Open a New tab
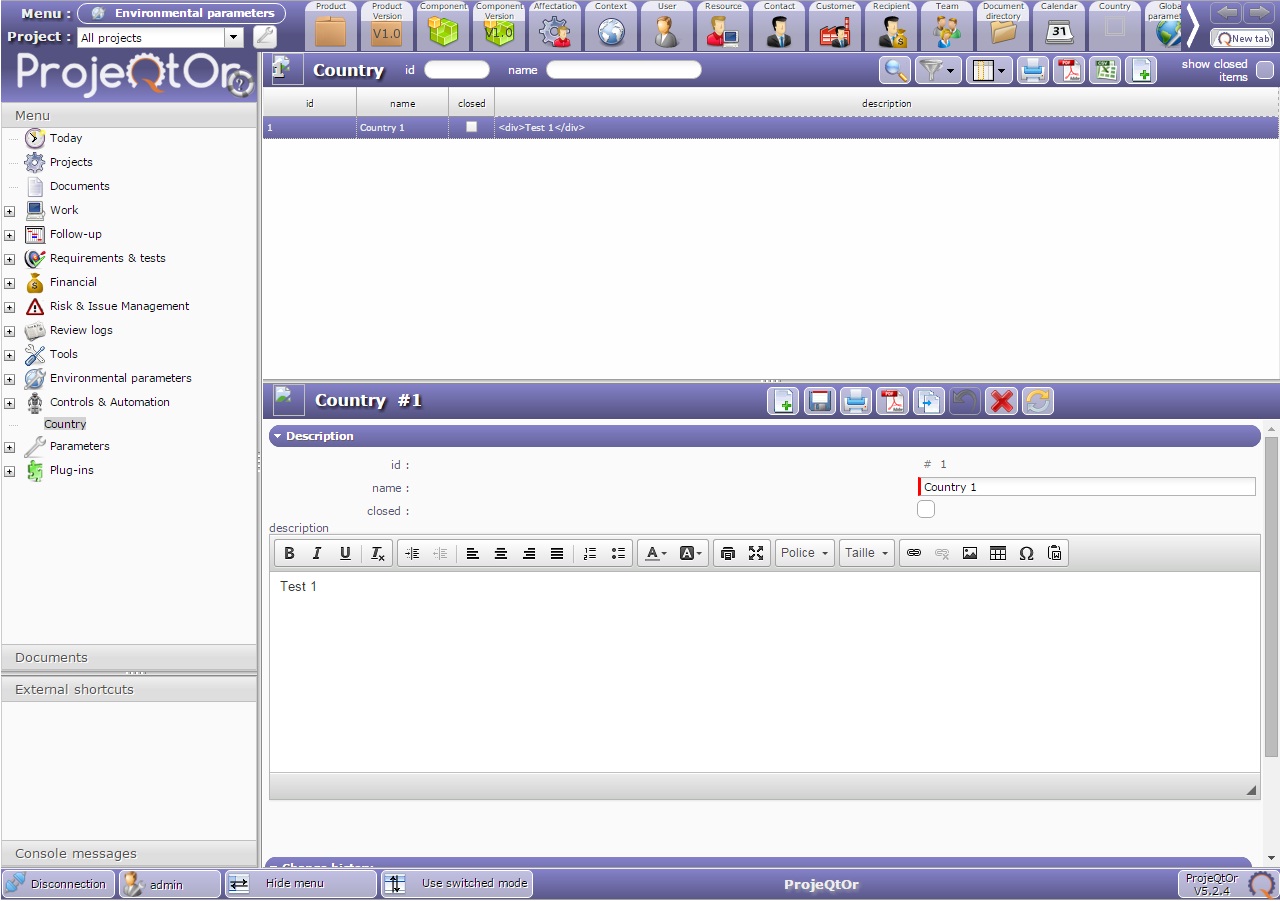This screenshot has width=1280, height=901. [x=1242, y=38]
